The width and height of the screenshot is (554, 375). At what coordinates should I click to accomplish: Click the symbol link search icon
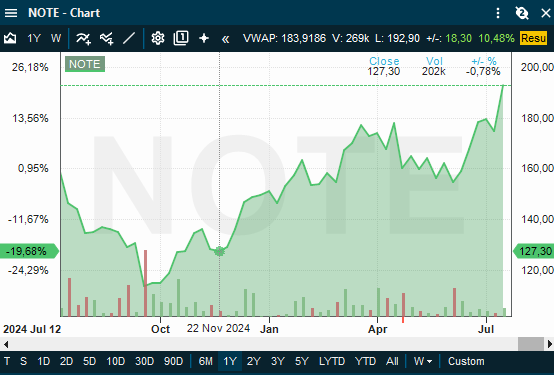521,13
